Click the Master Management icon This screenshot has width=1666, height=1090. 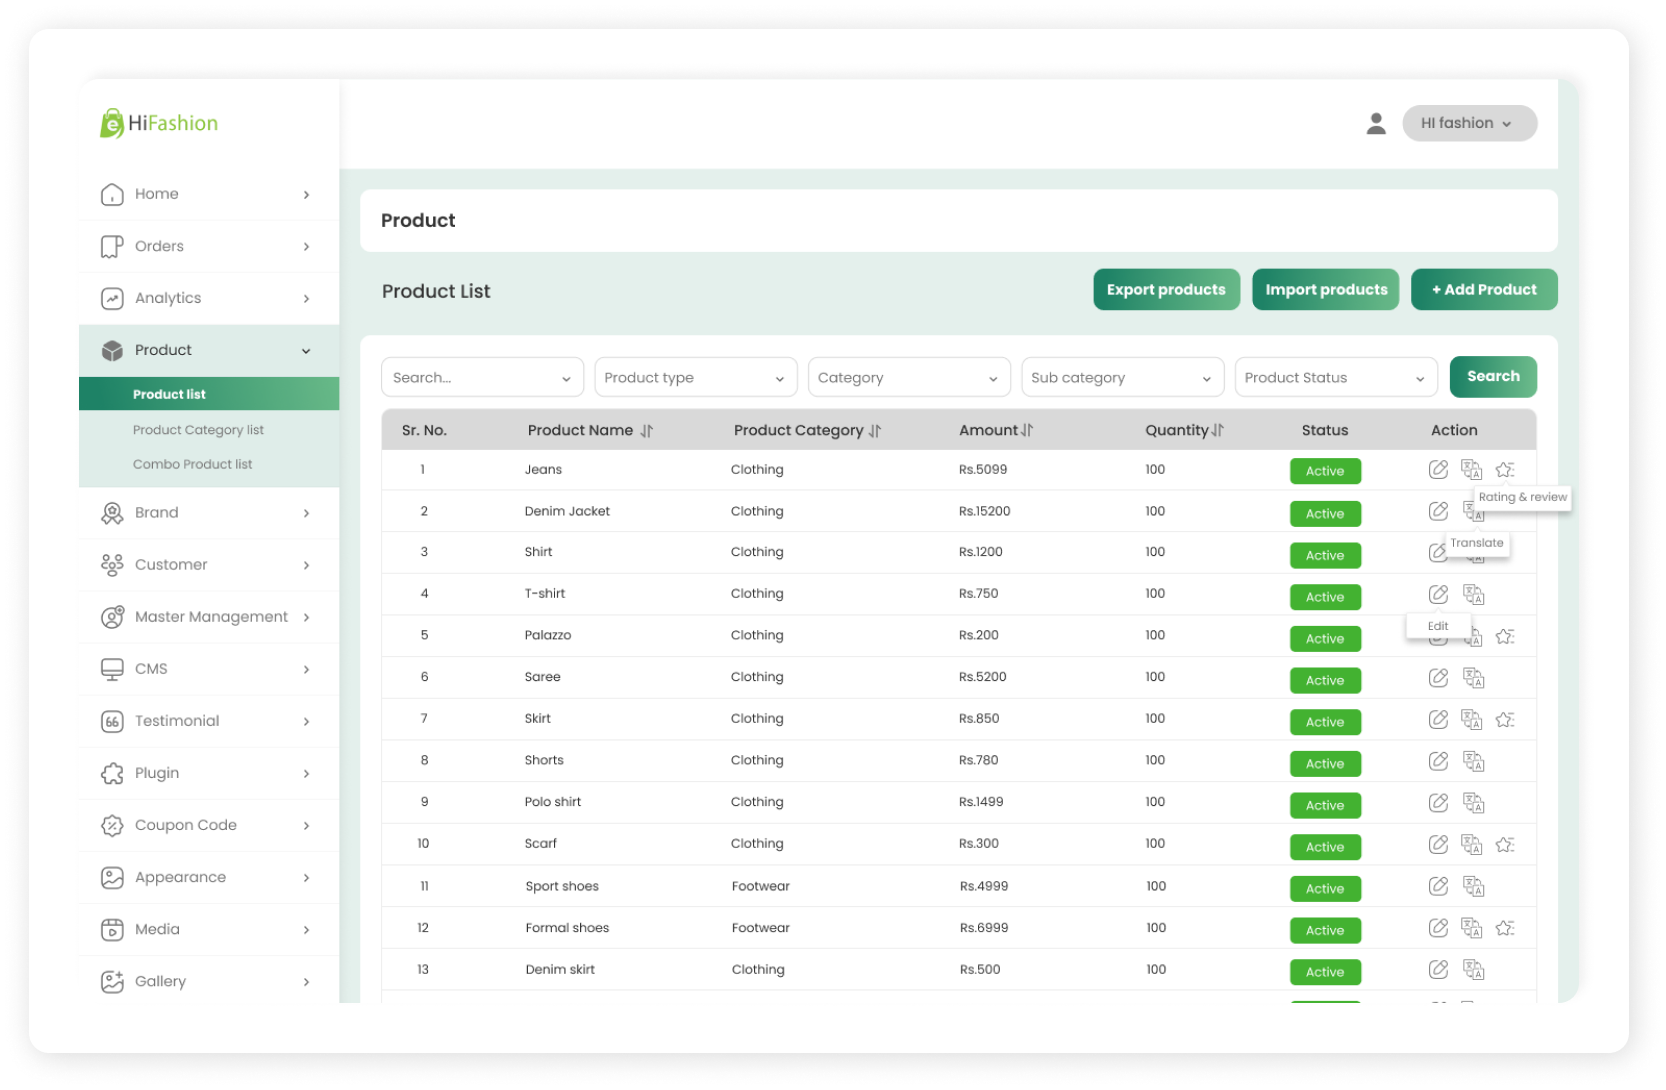click(112, 617)
